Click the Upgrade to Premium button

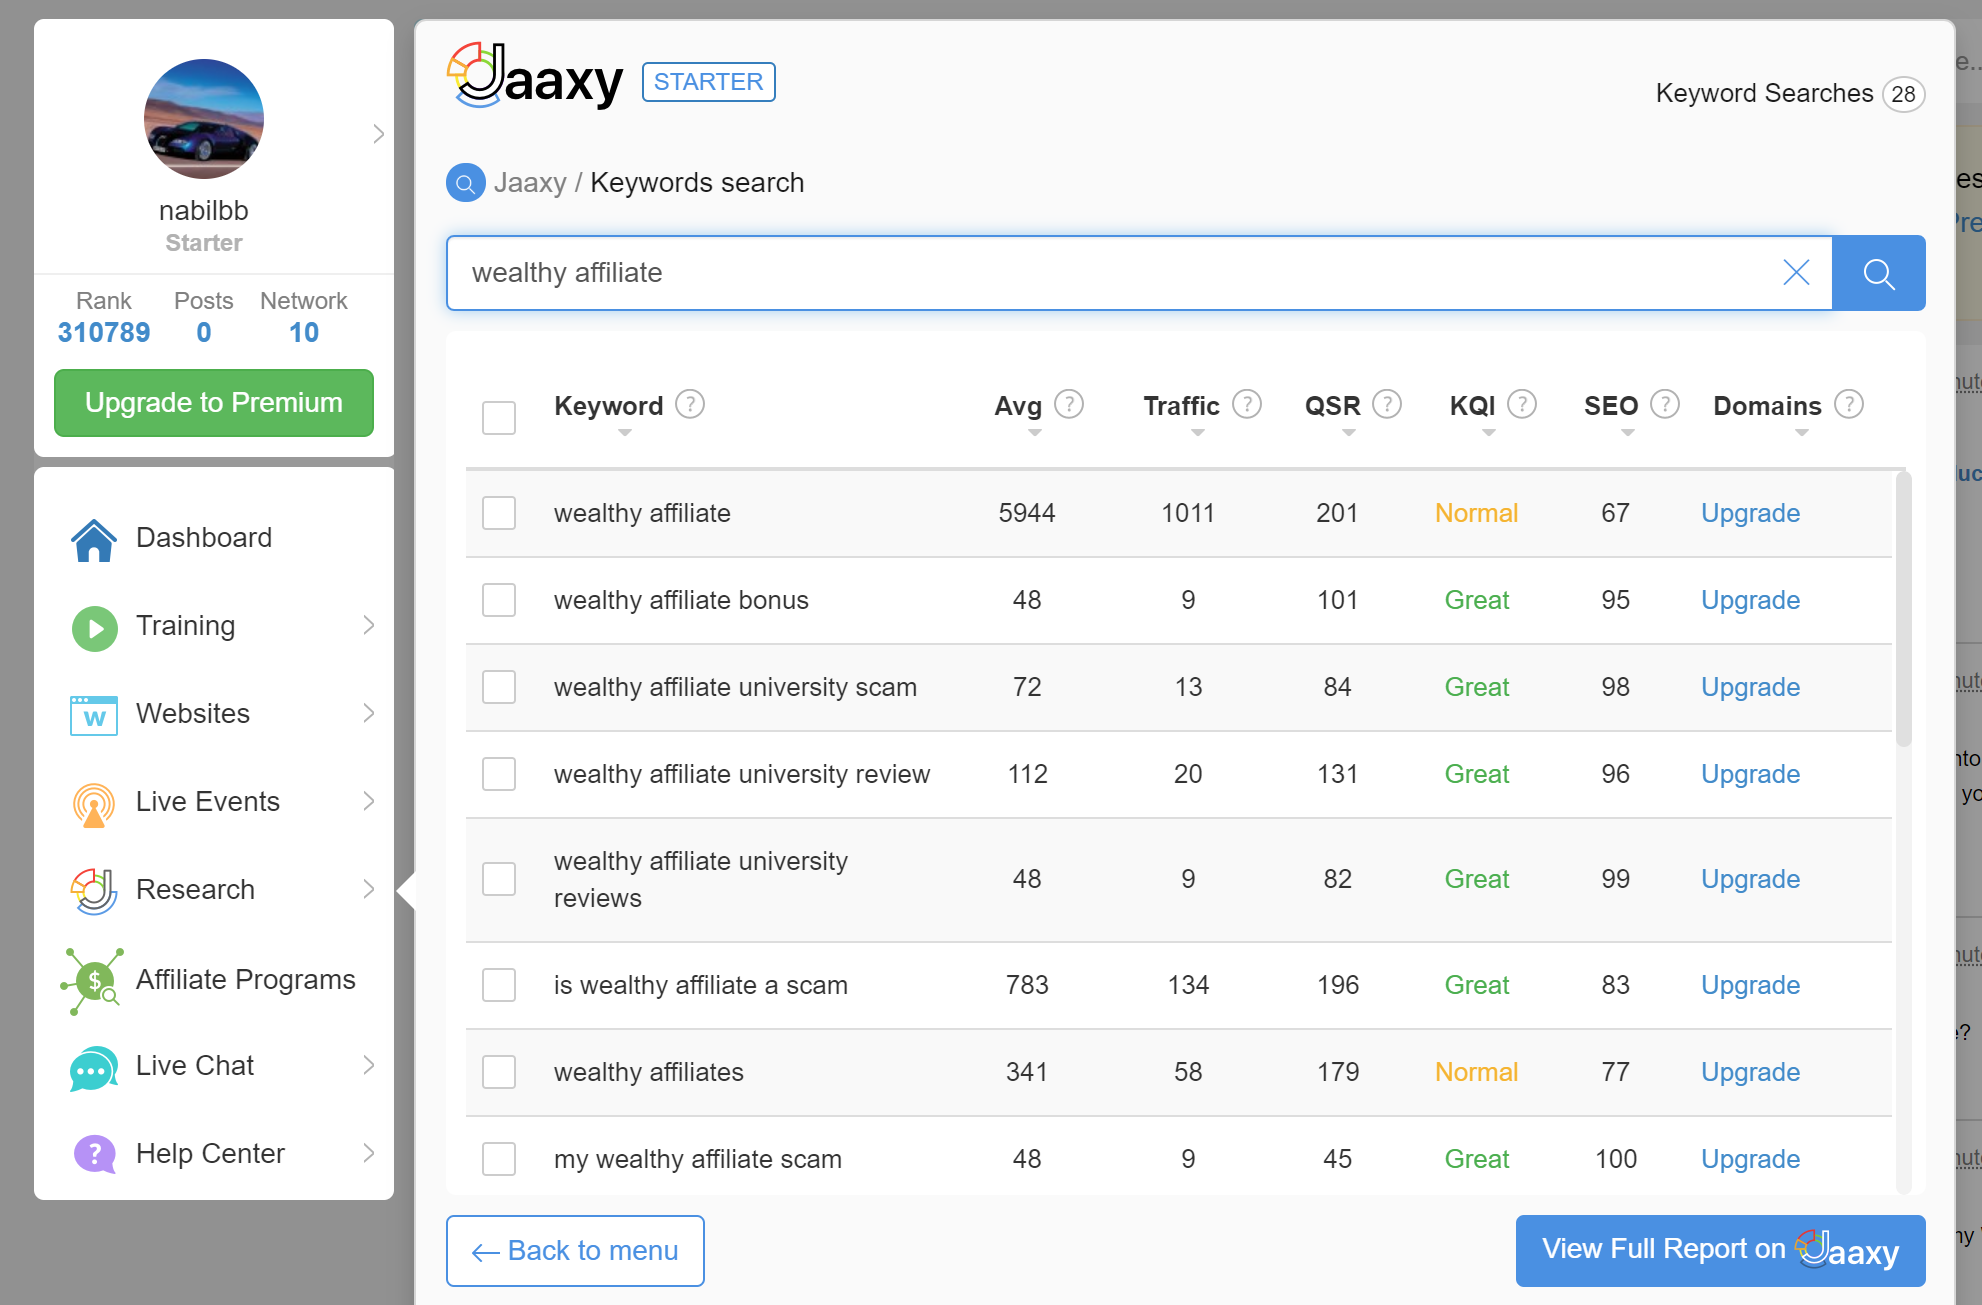point(214,402)
